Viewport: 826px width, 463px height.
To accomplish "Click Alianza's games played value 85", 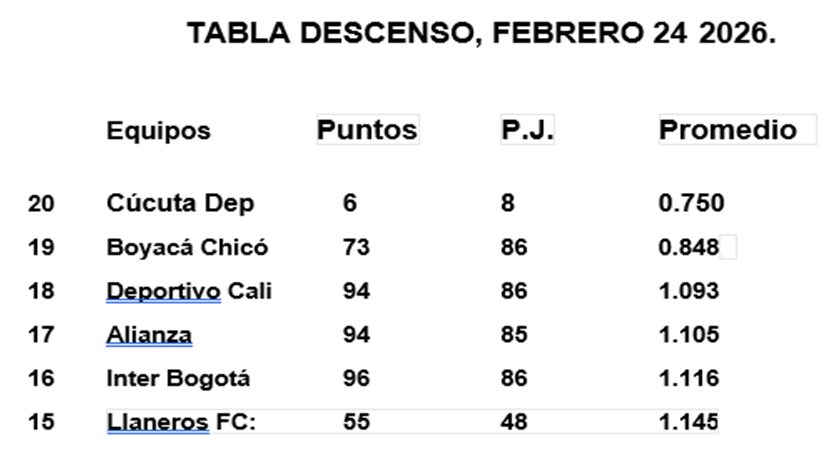I will click(514, 335).
